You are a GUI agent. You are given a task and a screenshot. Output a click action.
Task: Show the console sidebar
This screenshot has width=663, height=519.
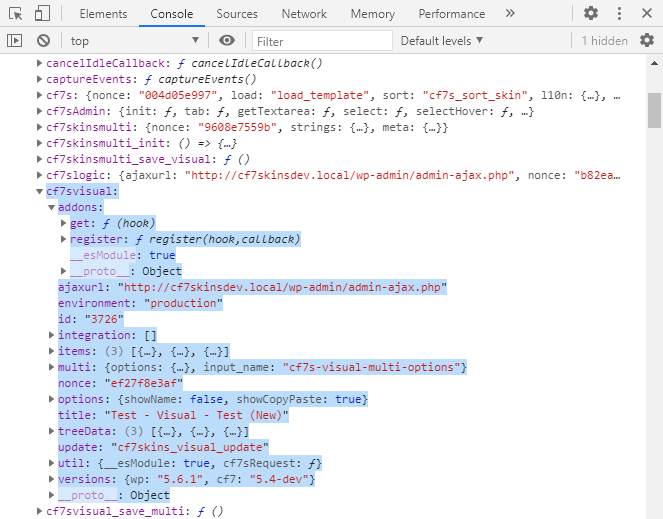click(x=15, y=40)
